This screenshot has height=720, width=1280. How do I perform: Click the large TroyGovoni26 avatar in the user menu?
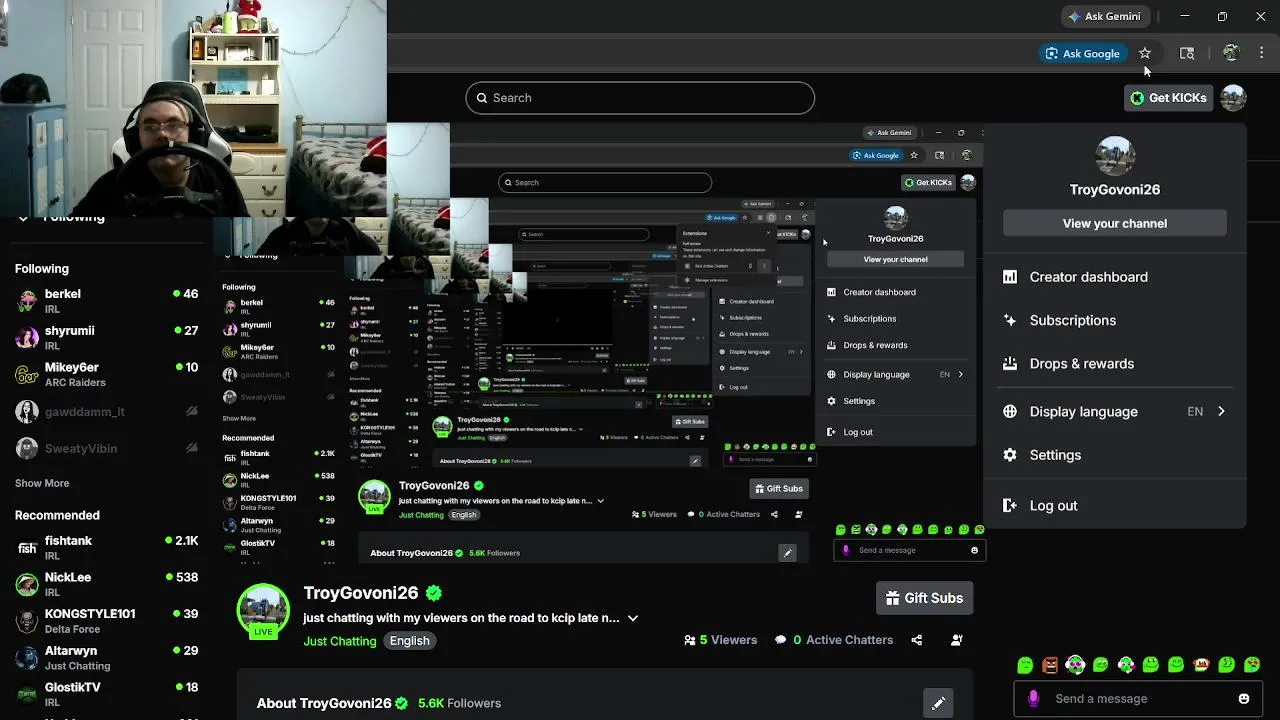(x=1115, y=156)
